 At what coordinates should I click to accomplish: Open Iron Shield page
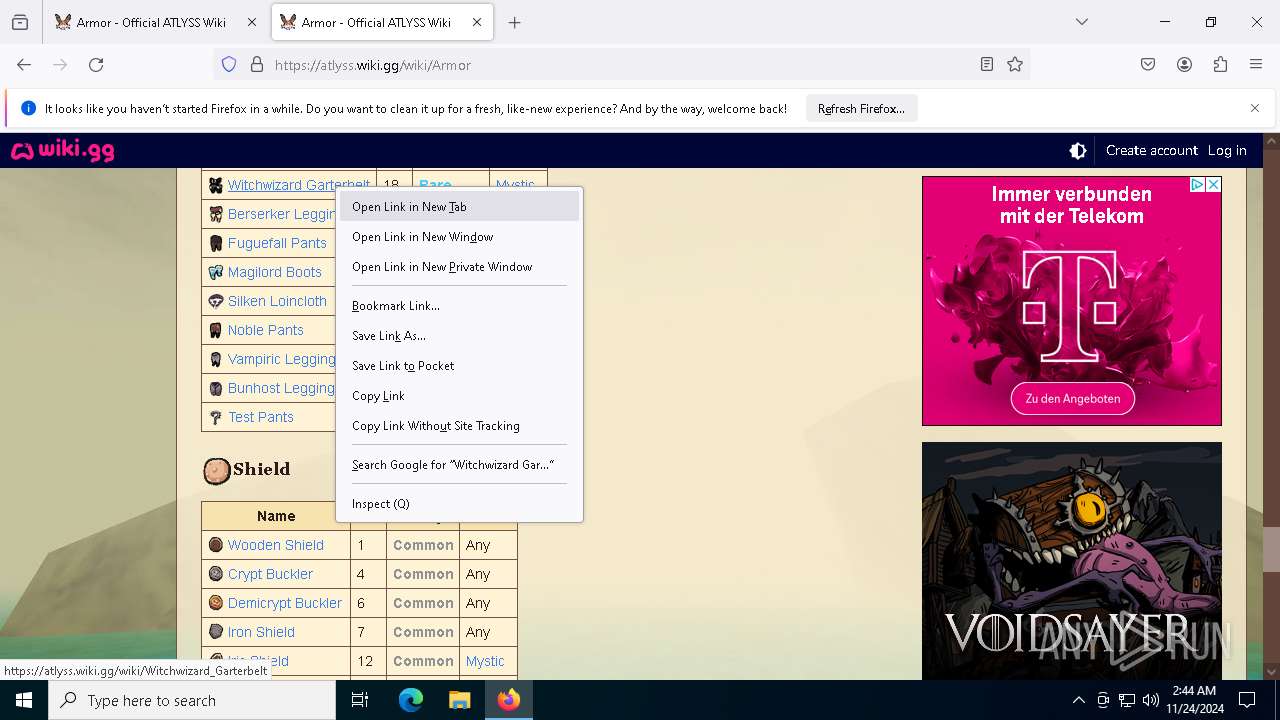click(x=261, y=632)
